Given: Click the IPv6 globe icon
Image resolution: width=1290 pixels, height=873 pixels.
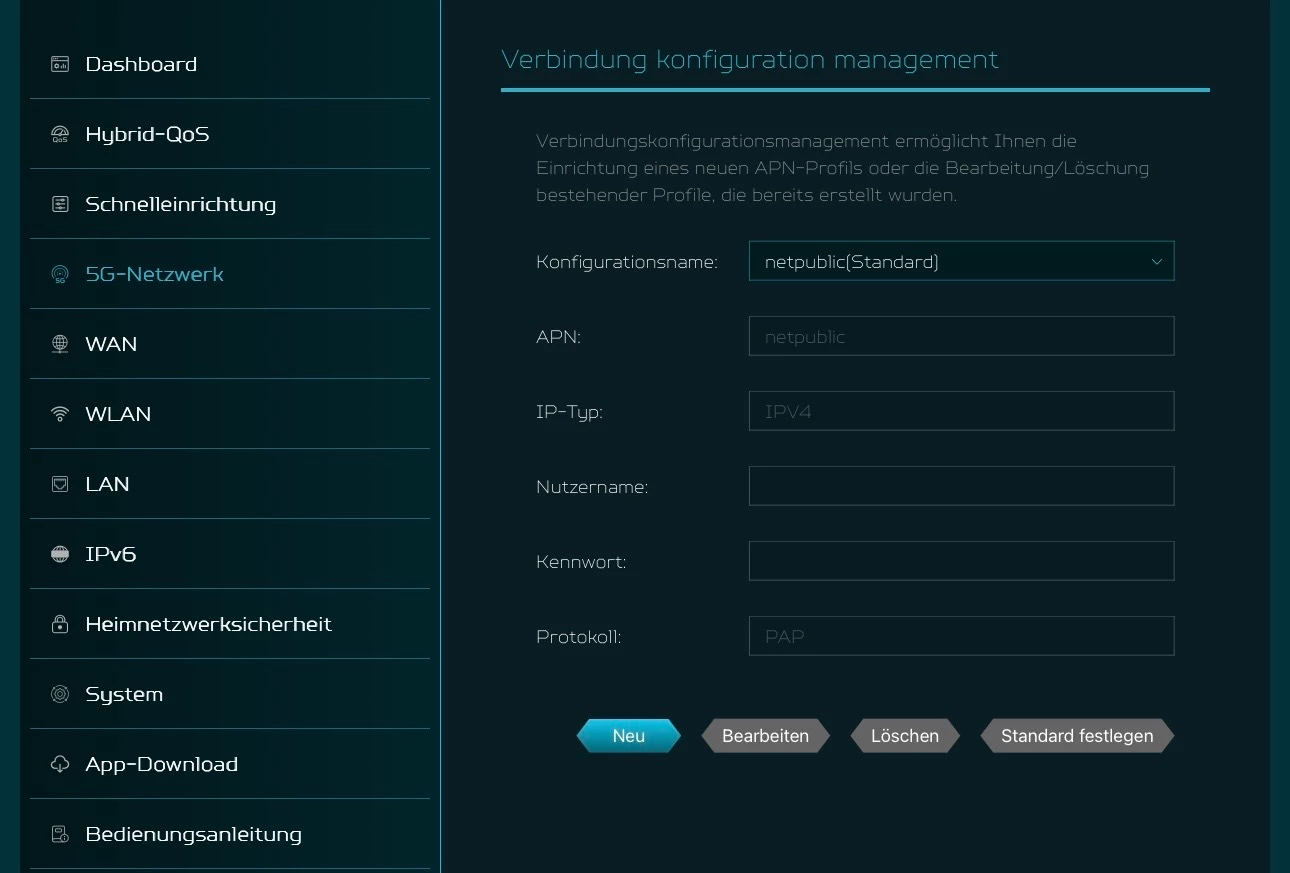Looking at the screenshot, I should (60, 554).
